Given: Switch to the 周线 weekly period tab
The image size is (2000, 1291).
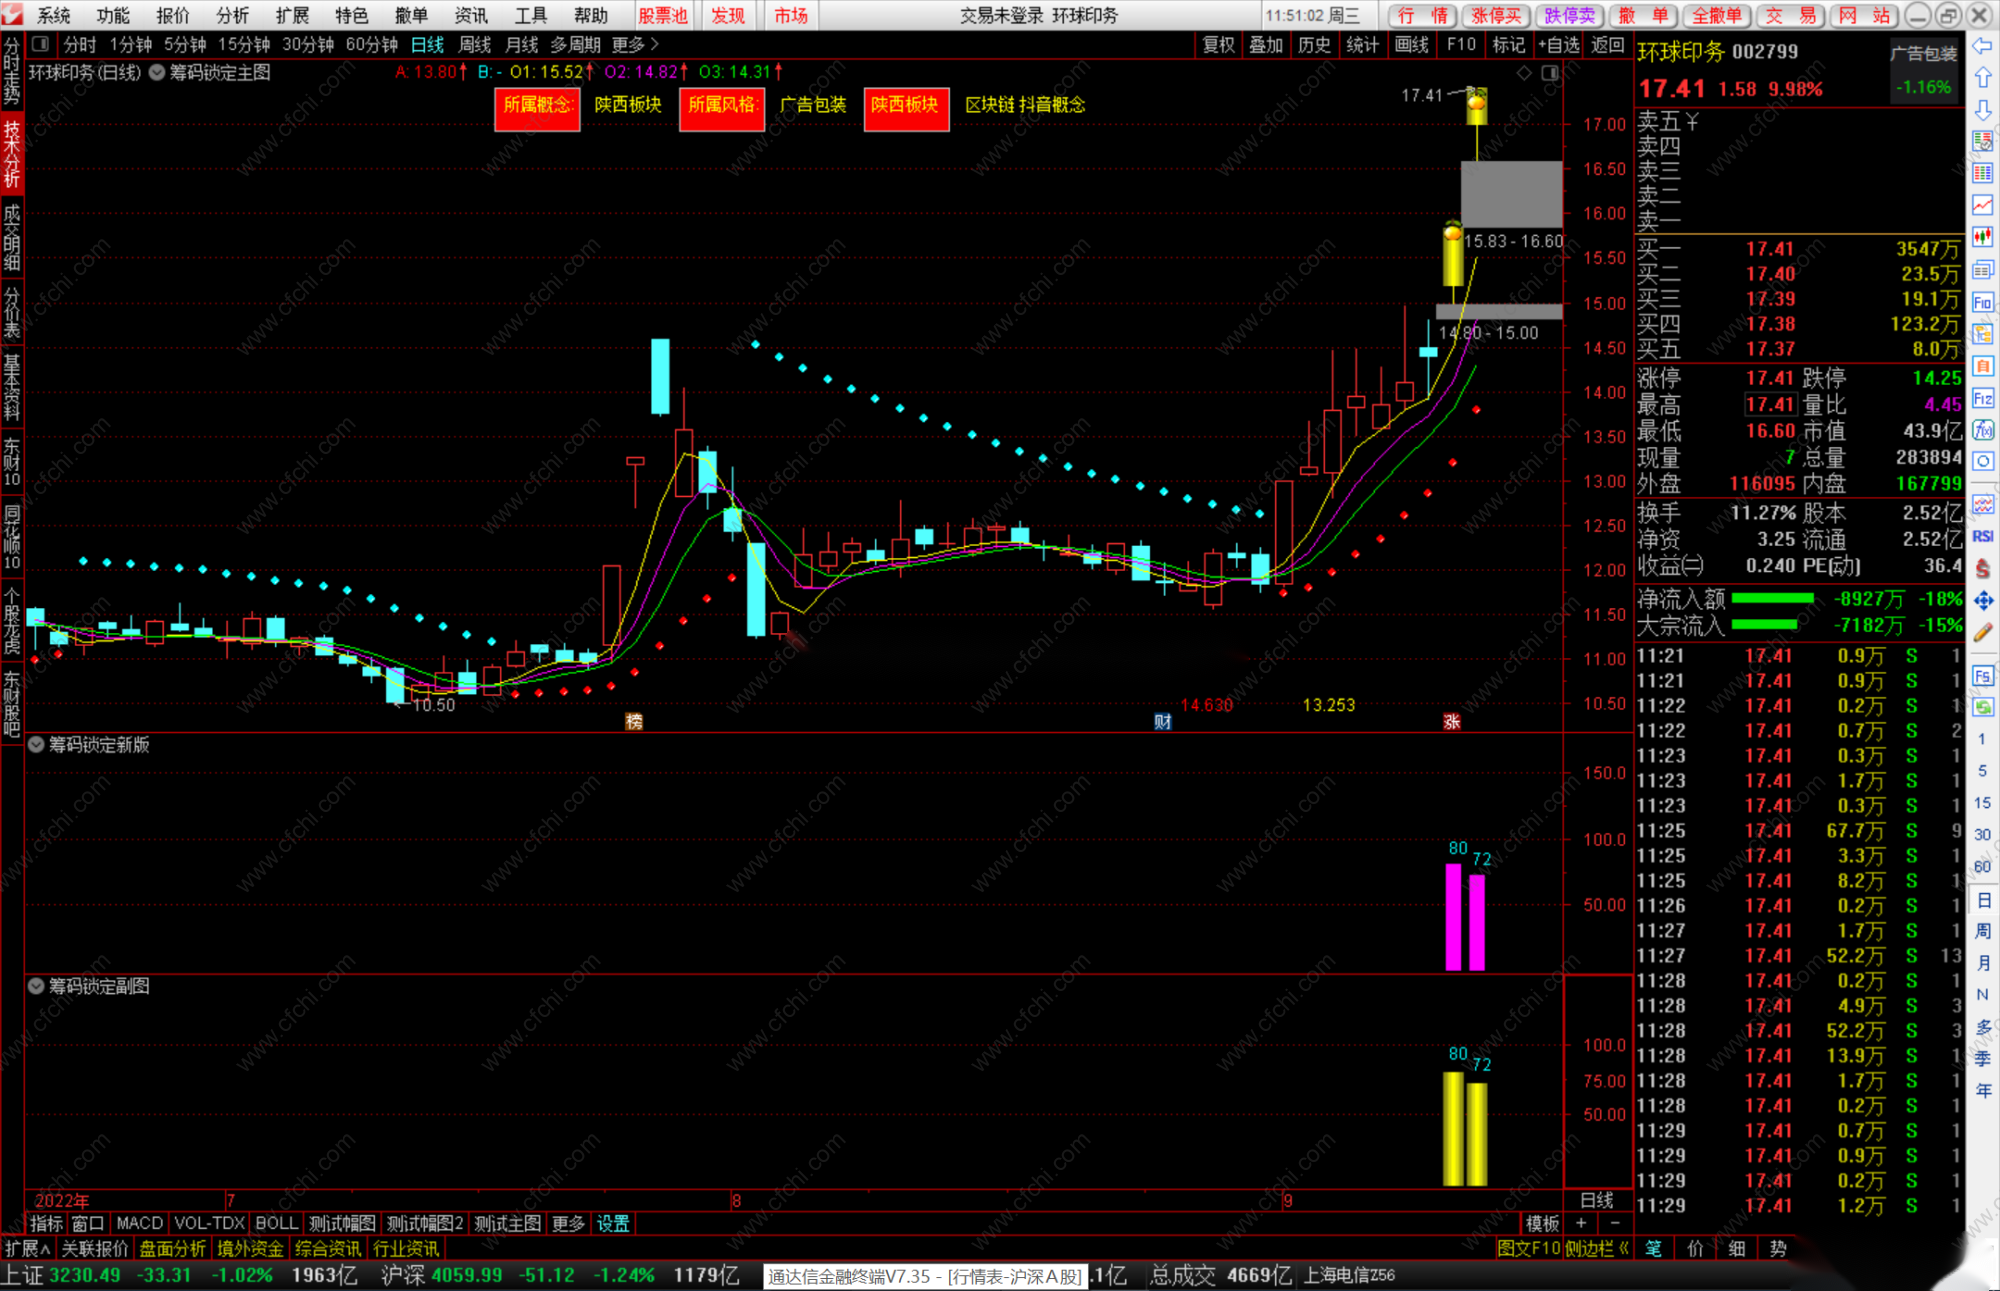Looking at the screenshot, I should (474, 44).
